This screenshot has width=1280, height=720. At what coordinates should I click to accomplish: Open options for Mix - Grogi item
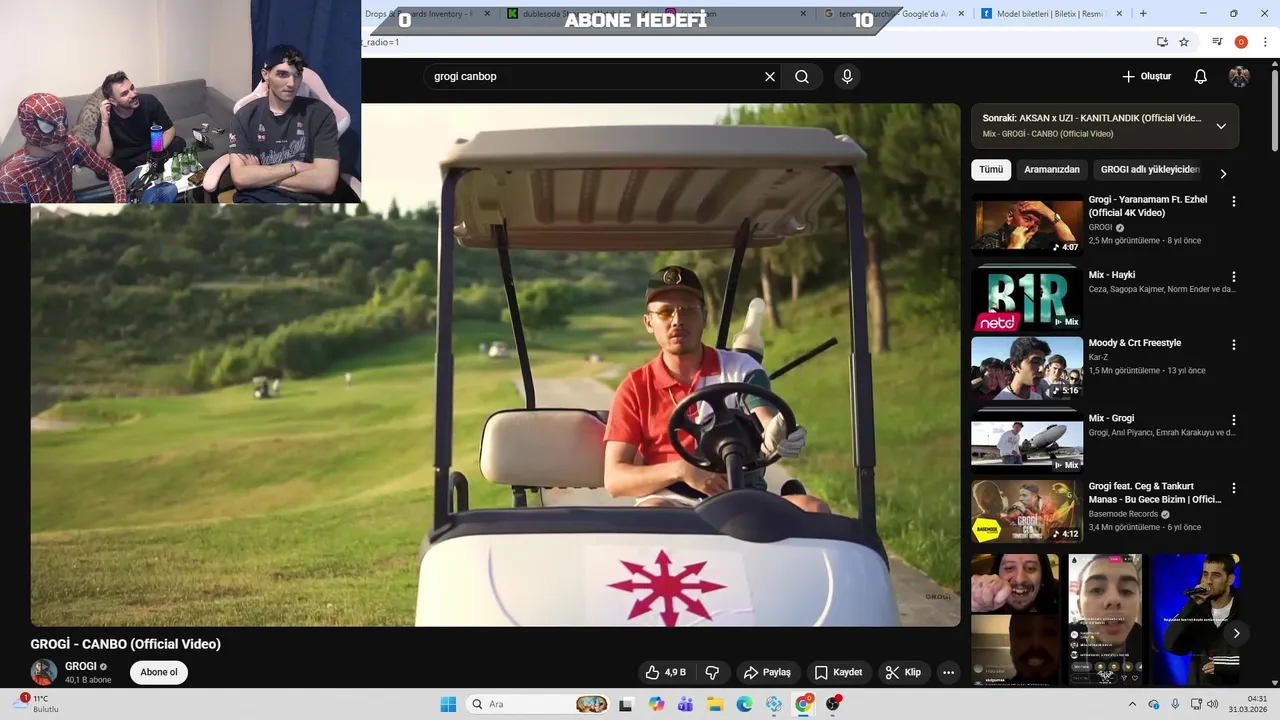click(1233, 420)
